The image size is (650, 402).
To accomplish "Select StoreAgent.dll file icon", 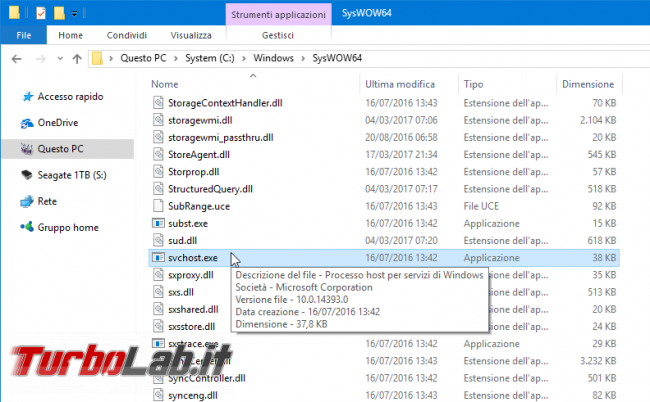I will [x=158, y=155].
